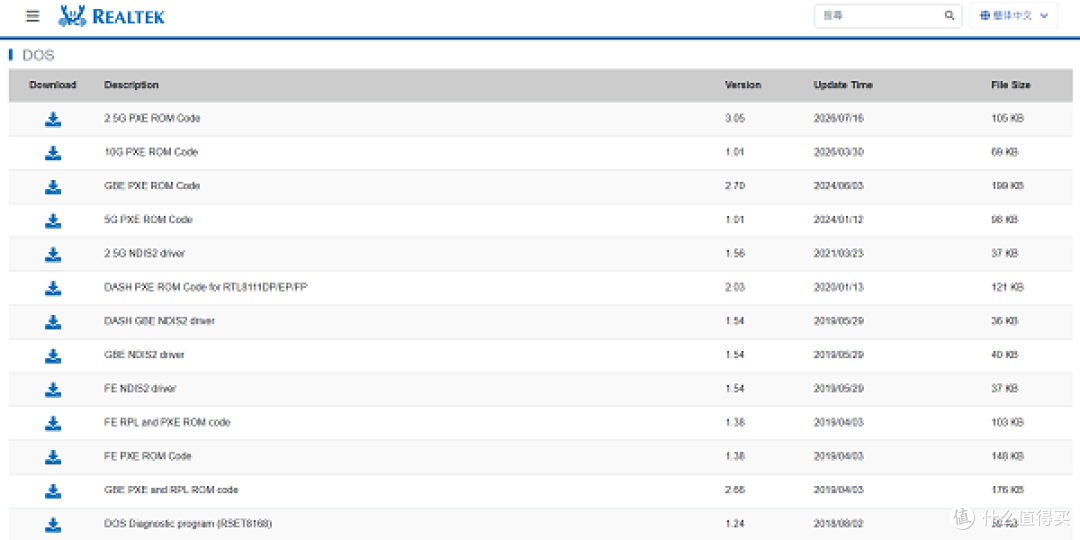Download GBE PXE and RPL ROM code
Image resolution: width=1080 pixels, height=540 pixels.
(53, 490)
